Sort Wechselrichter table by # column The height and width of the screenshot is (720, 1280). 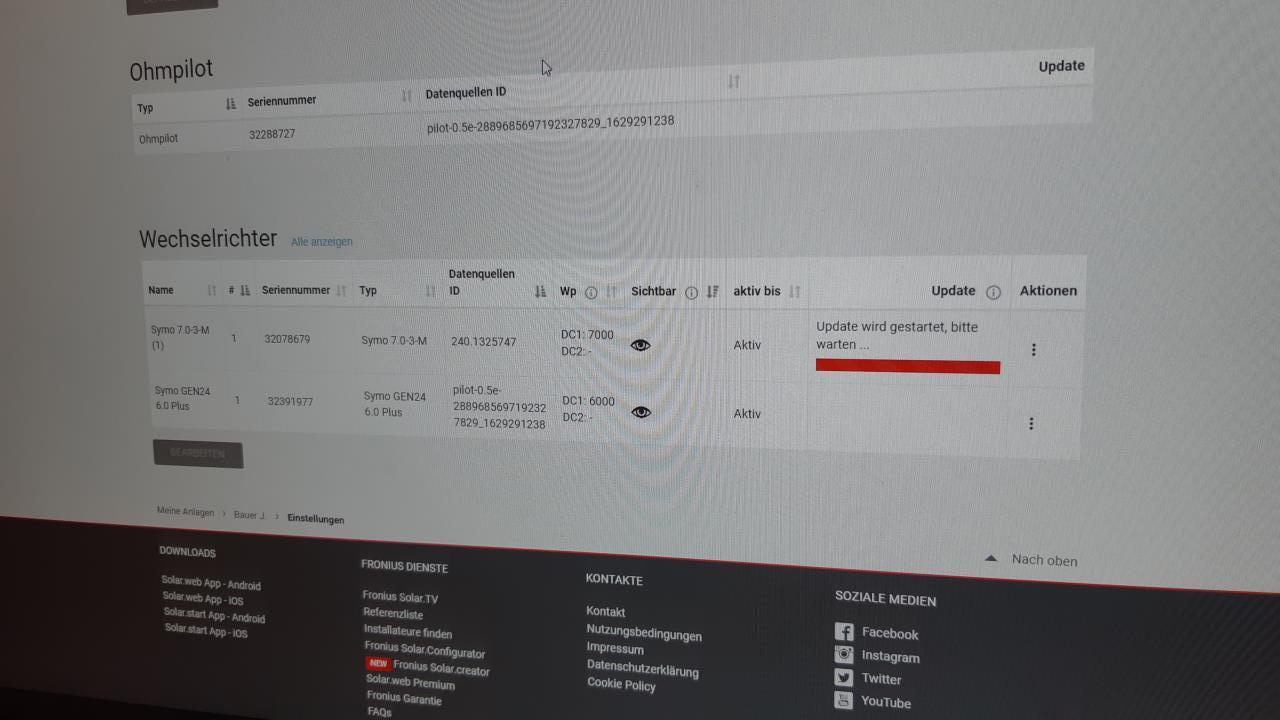[x=245, y=291]
